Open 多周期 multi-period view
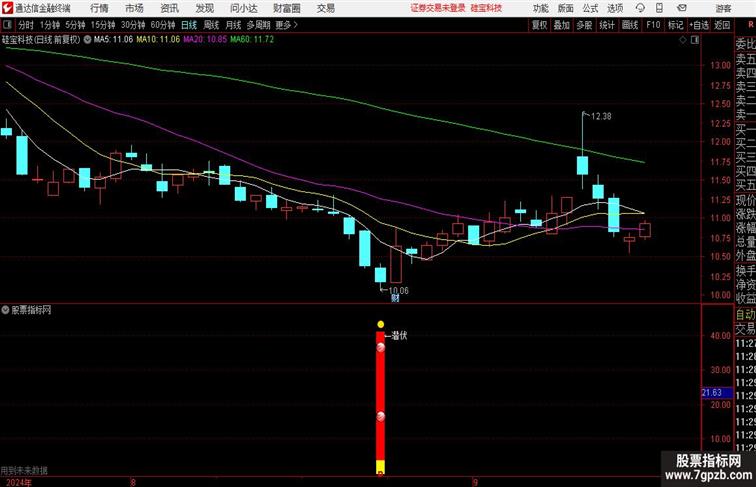 pos(258,25)
